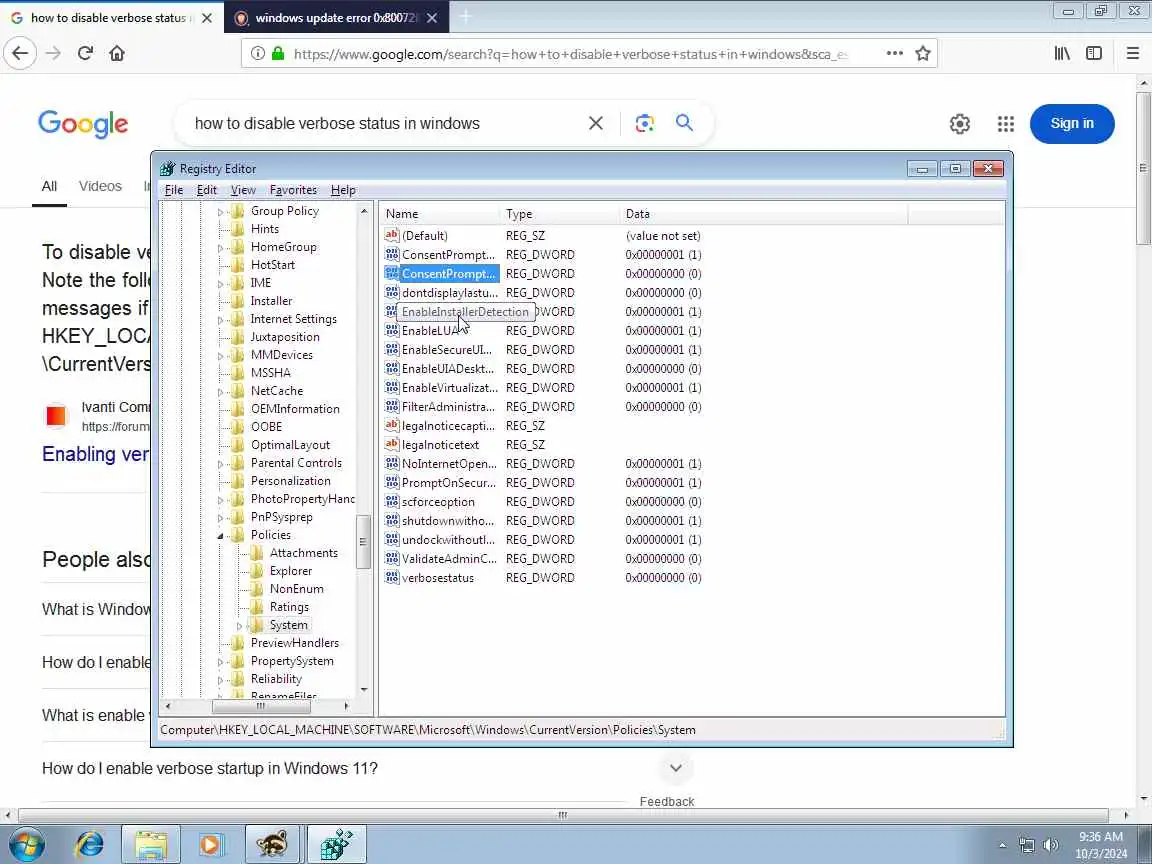Expand the Group Policy registry key
1152x864 pixels.
pyautogui.click(x=220, y=212)
